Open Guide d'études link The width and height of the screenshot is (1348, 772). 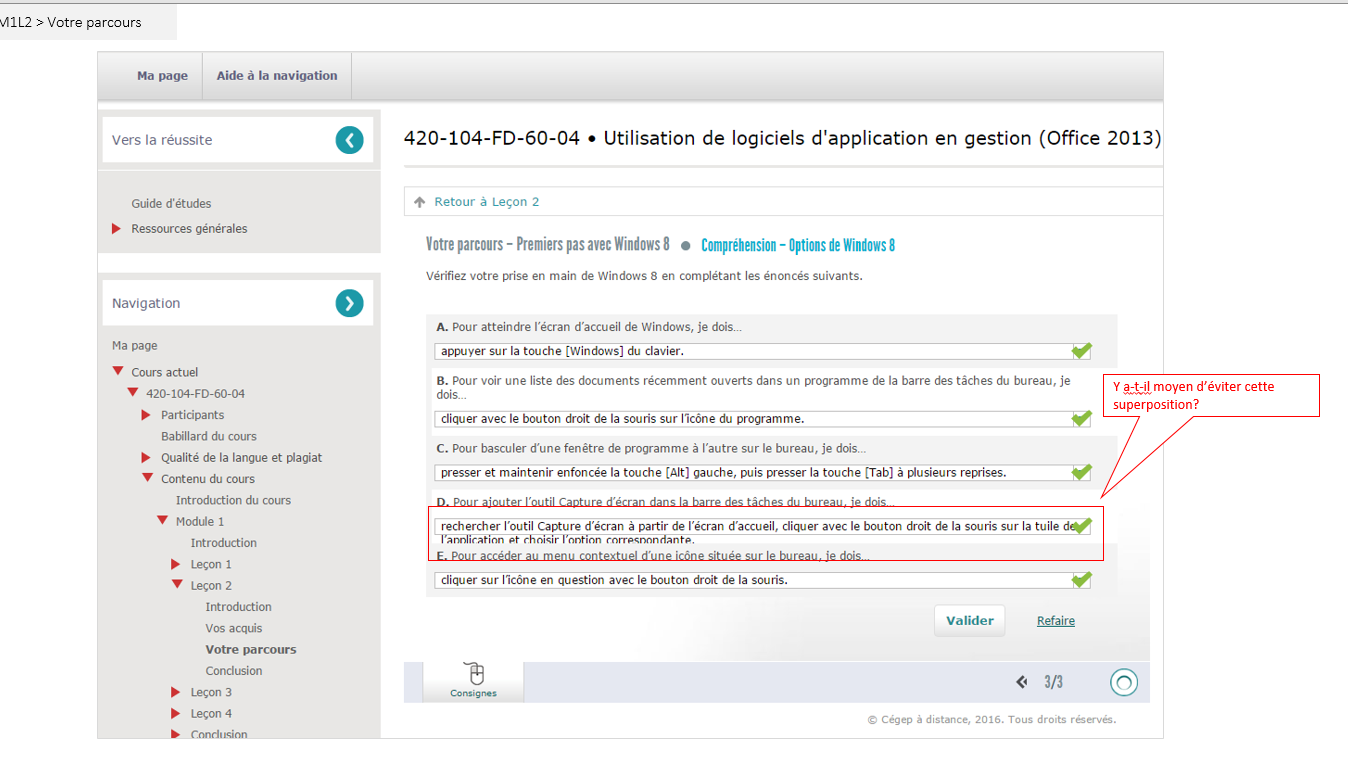(x=171, y=204)
